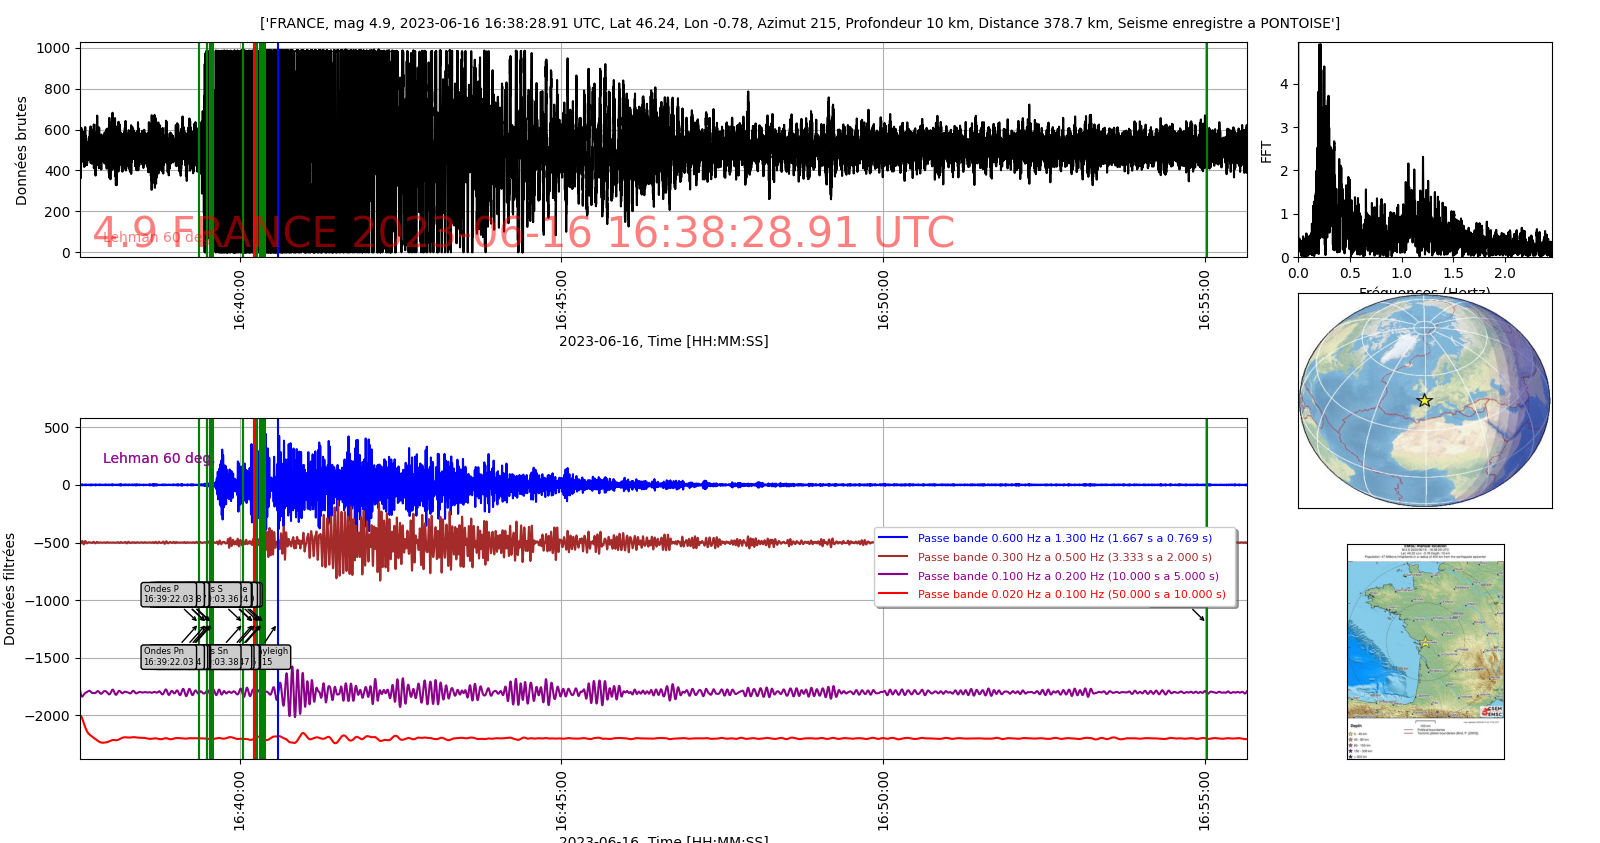Click the Données brutes axis label
The width and height of the screenshot is (1600, 843).
[x=22, y=151]
